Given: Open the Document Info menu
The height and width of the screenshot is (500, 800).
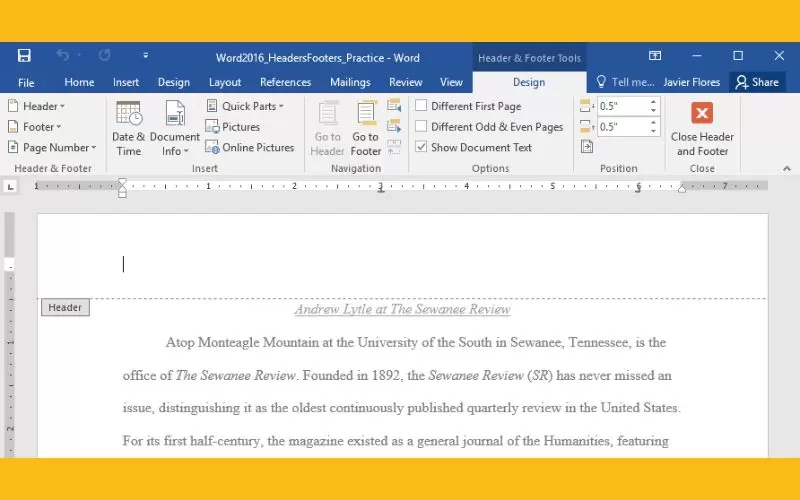Looking at the screenshot, I should [174, 129].
